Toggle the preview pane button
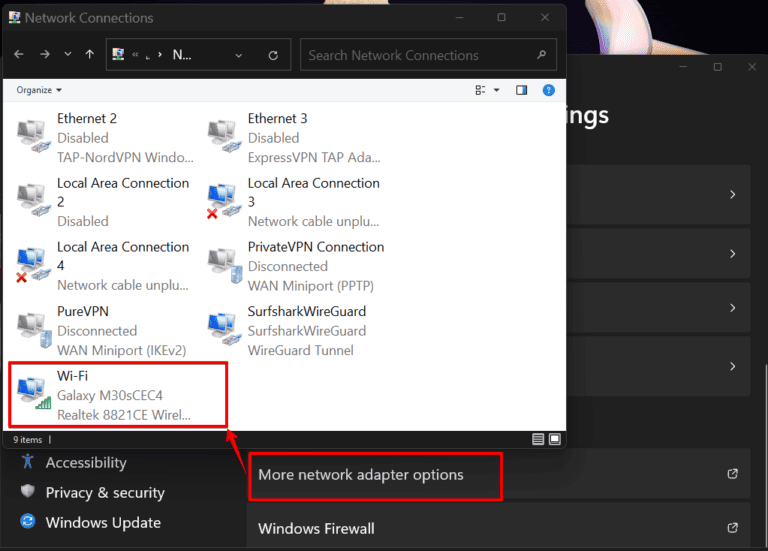Screen dimensions: 768x551 521,90
